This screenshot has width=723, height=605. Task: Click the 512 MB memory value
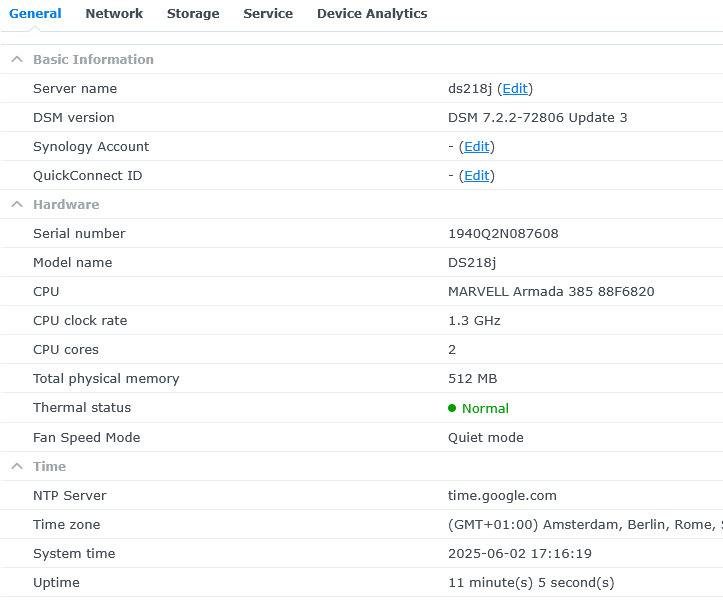473,379
